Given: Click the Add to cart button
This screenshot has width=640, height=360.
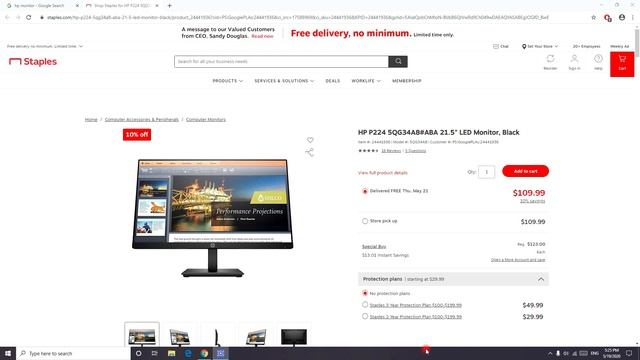Looking at the screenshot, I should 525,171.
